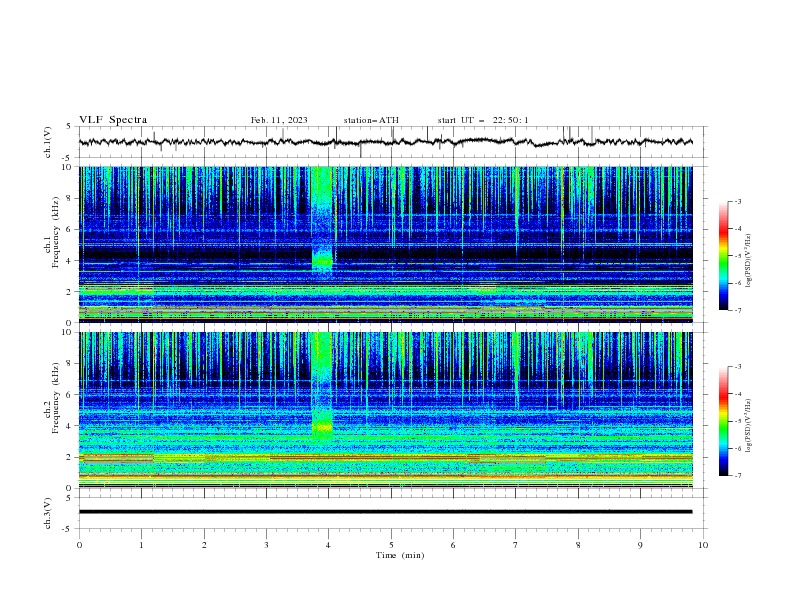Click the time axis tick label '10'
This screenshot has width=792, height=612.
[703, 545]
